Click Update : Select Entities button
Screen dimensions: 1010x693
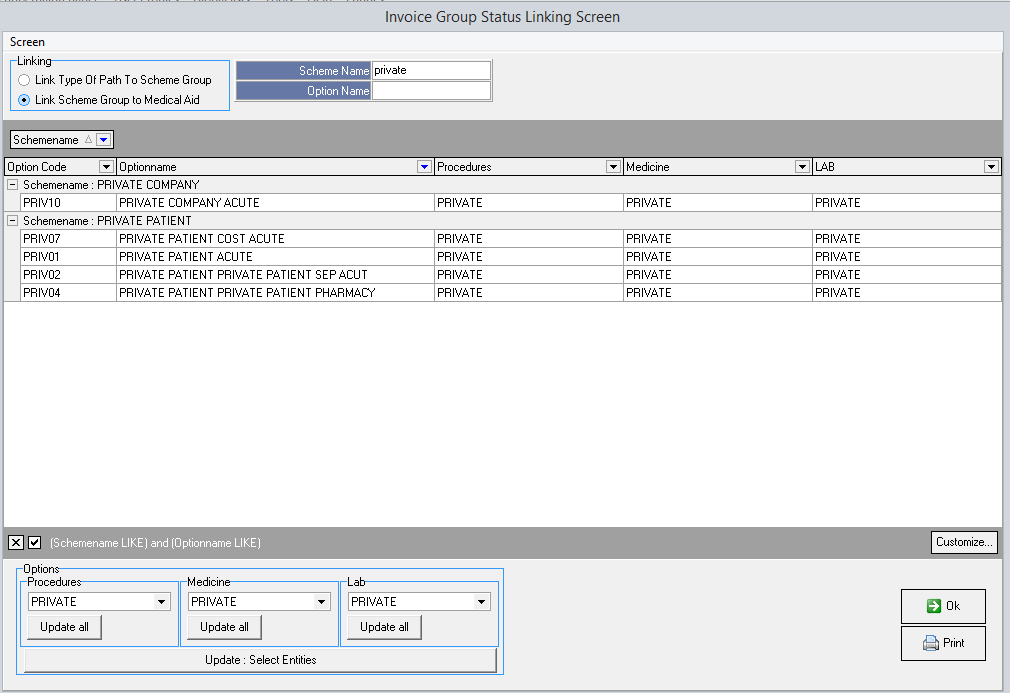coord(260,660)
